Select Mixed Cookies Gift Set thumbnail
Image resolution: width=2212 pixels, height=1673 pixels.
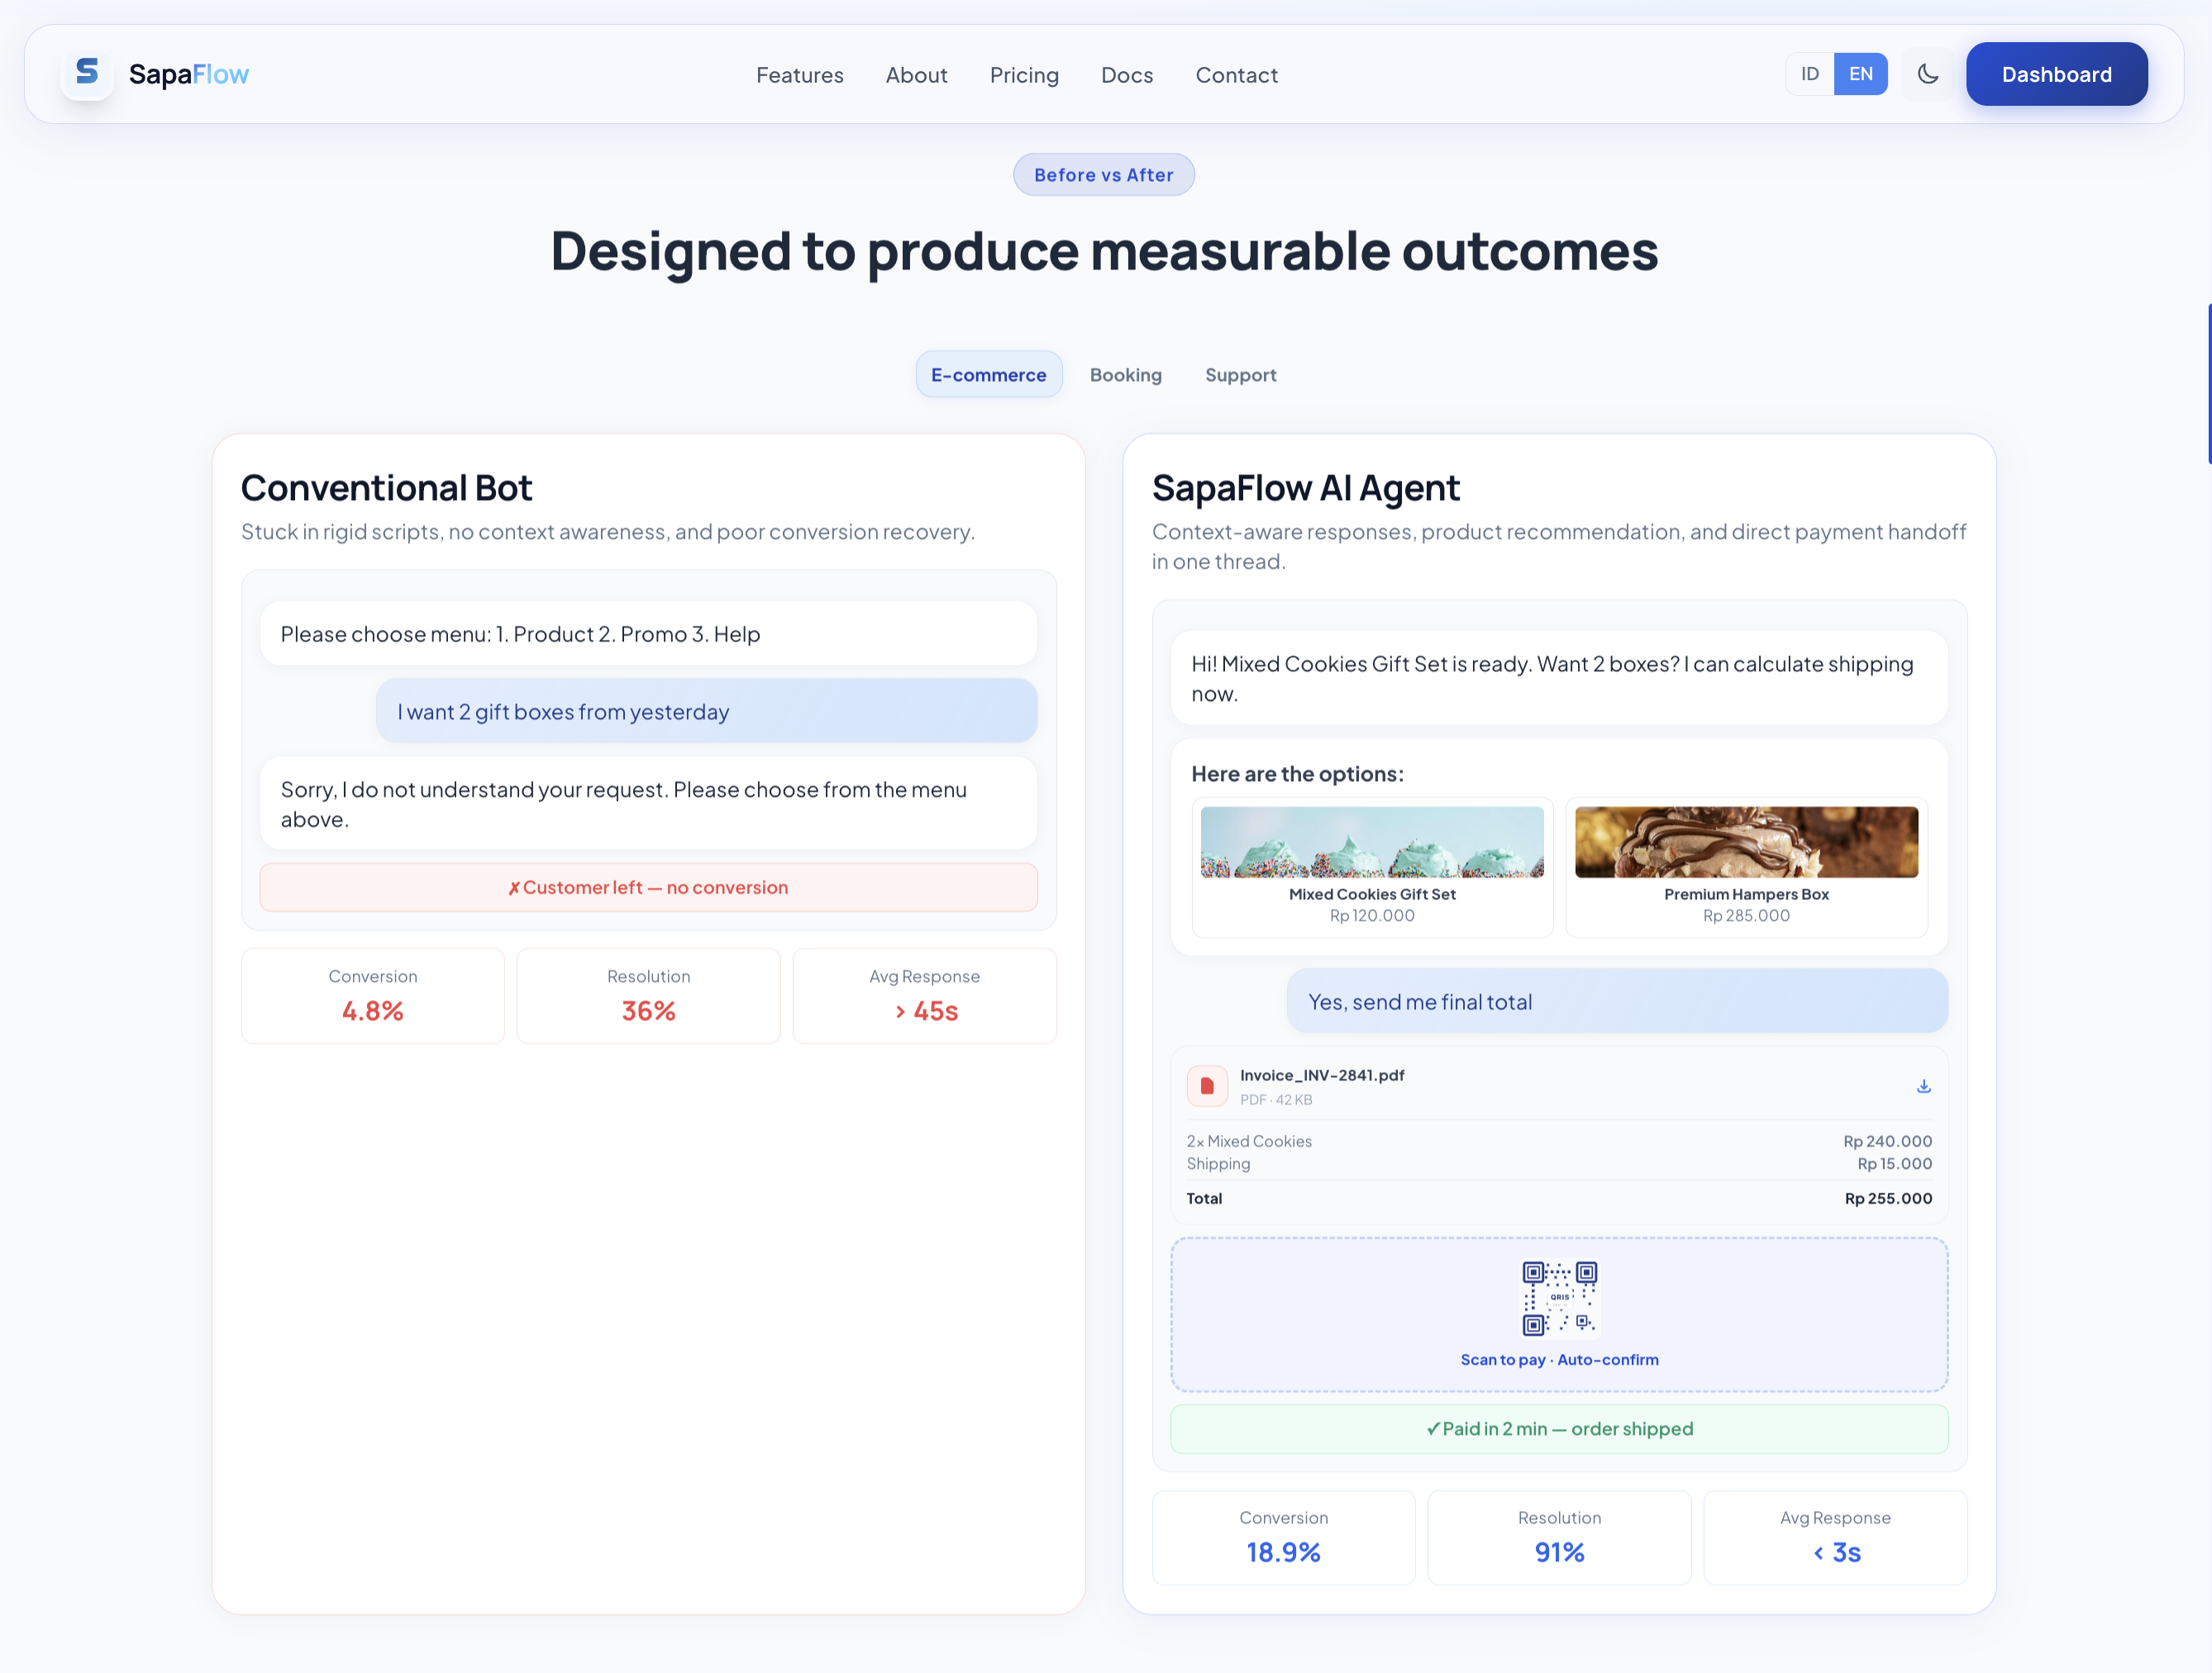pyautogui.click(x=1371, y=842)
